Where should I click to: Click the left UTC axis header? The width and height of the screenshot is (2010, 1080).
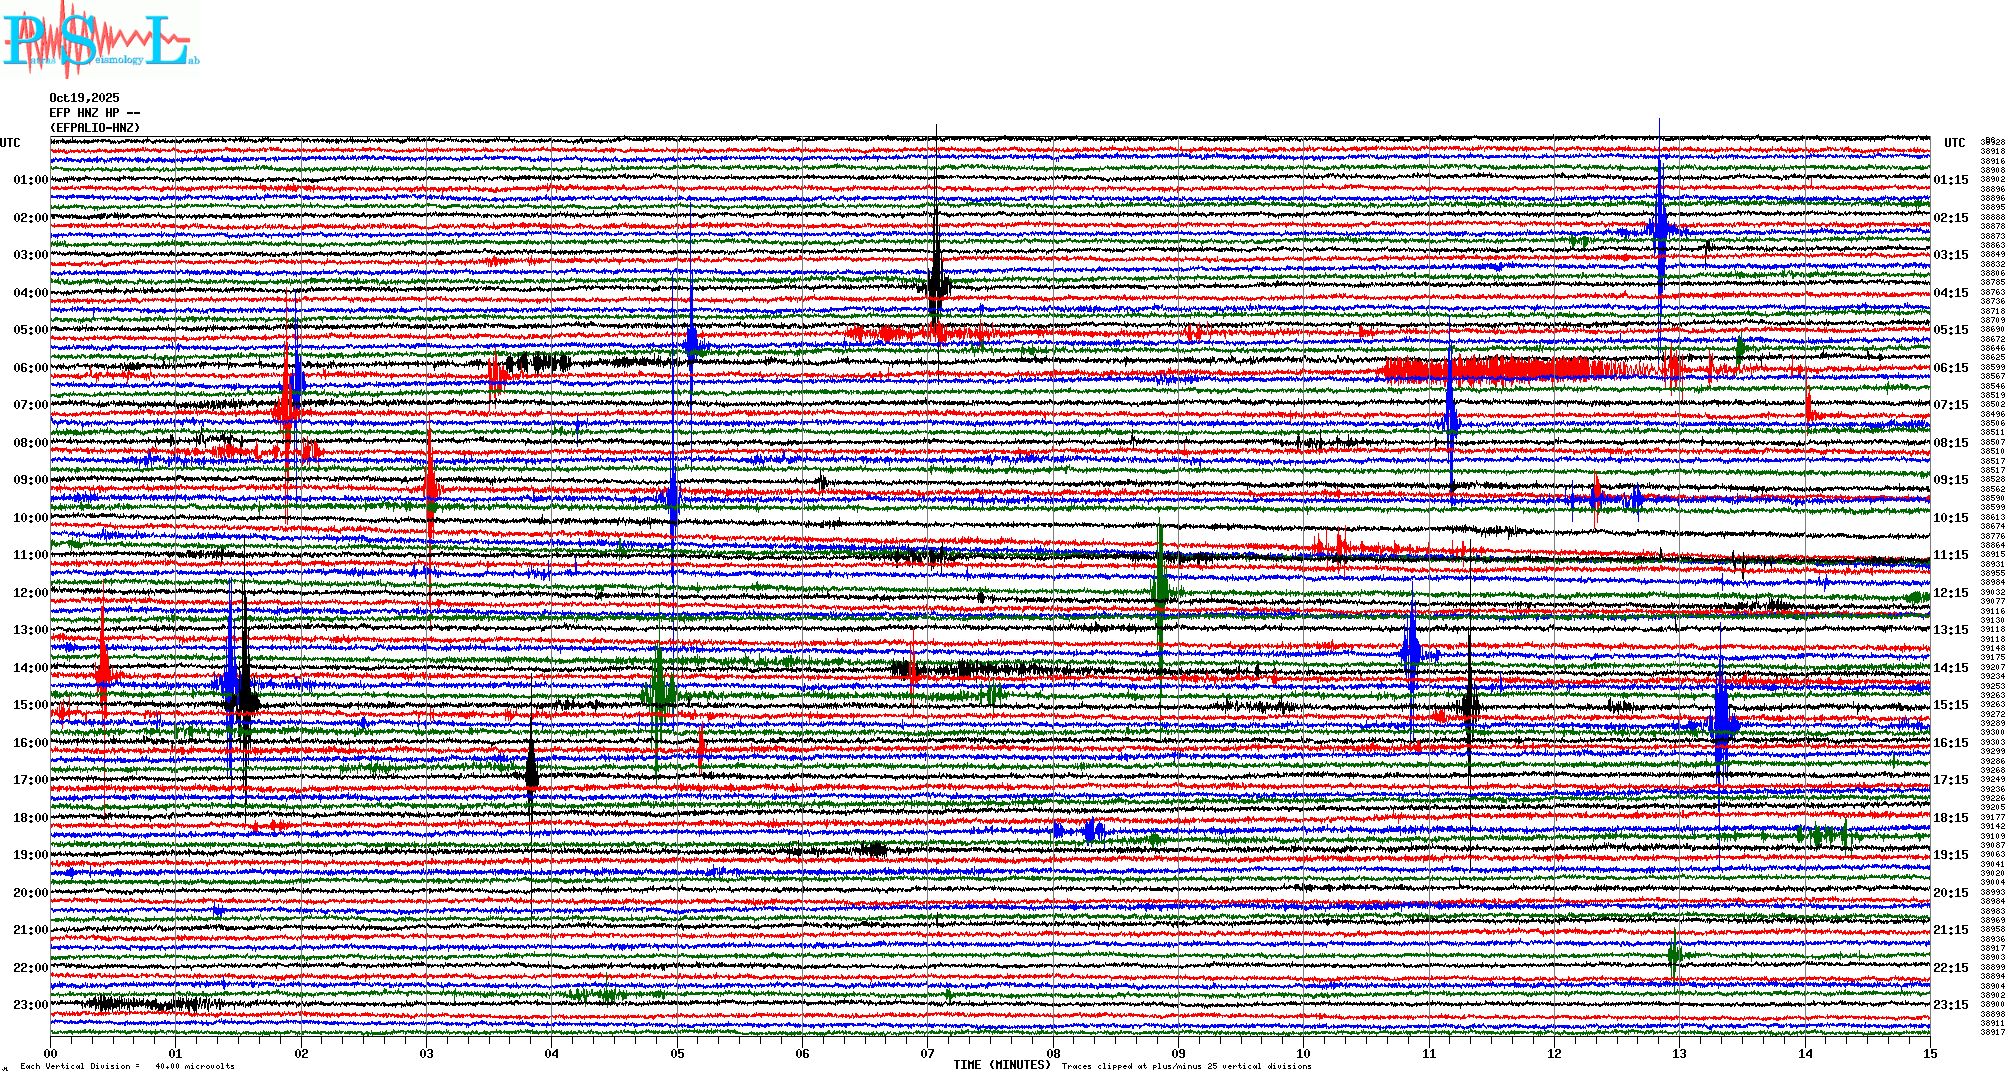tap(10, 143)
